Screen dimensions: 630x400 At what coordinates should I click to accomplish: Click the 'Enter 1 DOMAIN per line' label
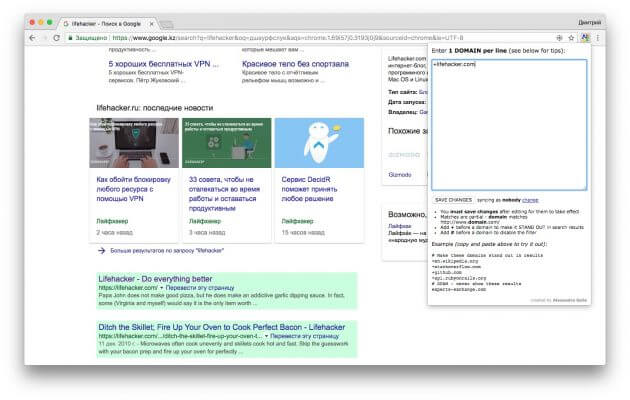pos(498,51)
